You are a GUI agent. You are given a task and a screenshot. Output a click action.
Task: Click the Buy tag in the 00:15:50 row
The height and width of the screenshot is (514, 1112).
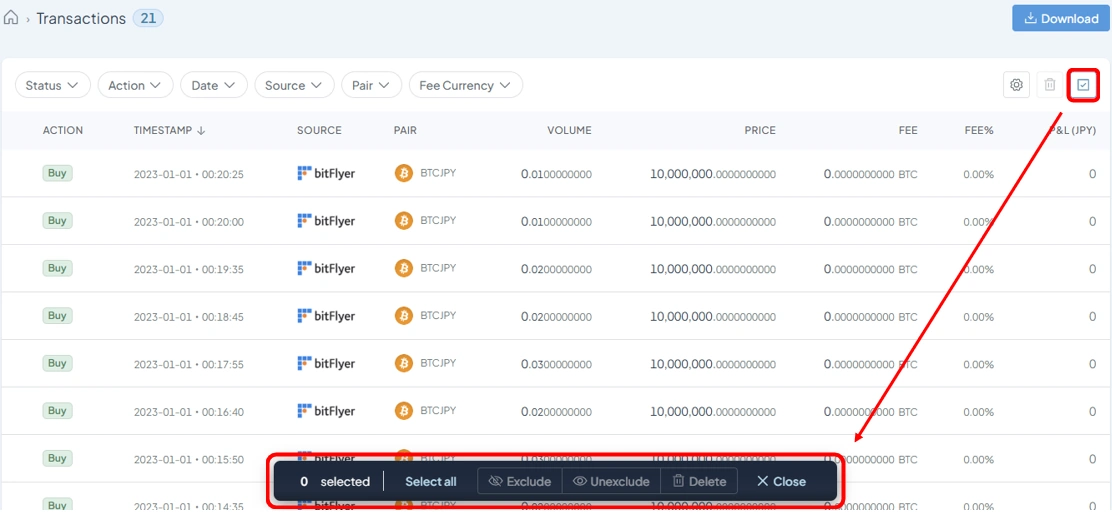pyautogui.click(x=57, y=458)
